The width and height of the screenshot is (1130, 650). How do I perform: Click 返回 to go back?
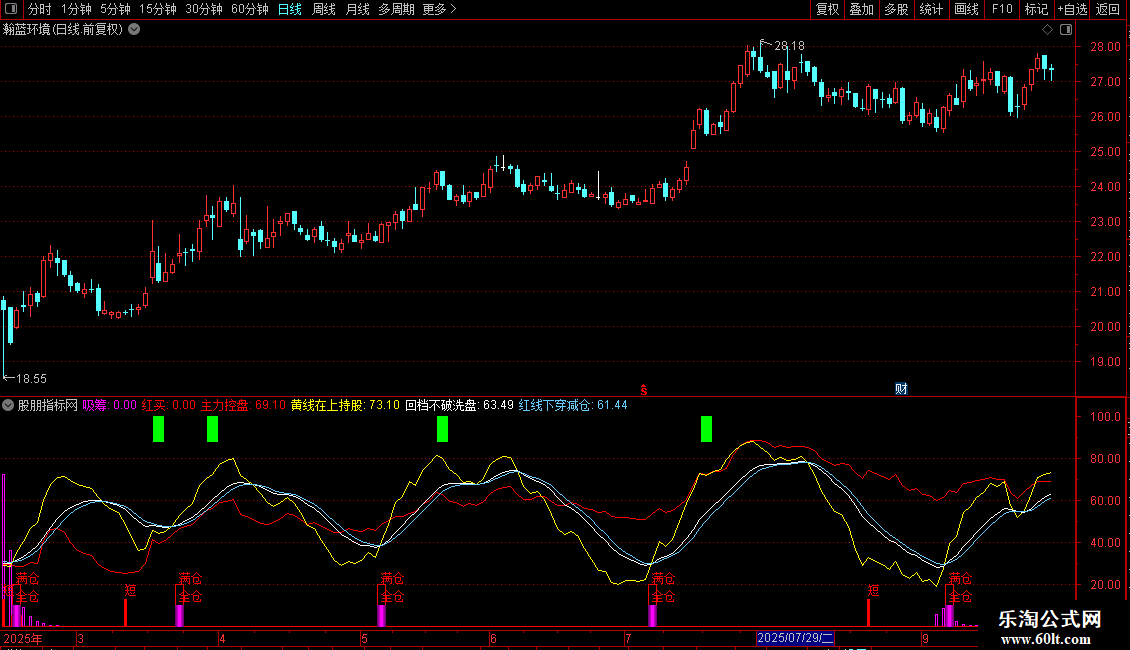pos(1108,9)
